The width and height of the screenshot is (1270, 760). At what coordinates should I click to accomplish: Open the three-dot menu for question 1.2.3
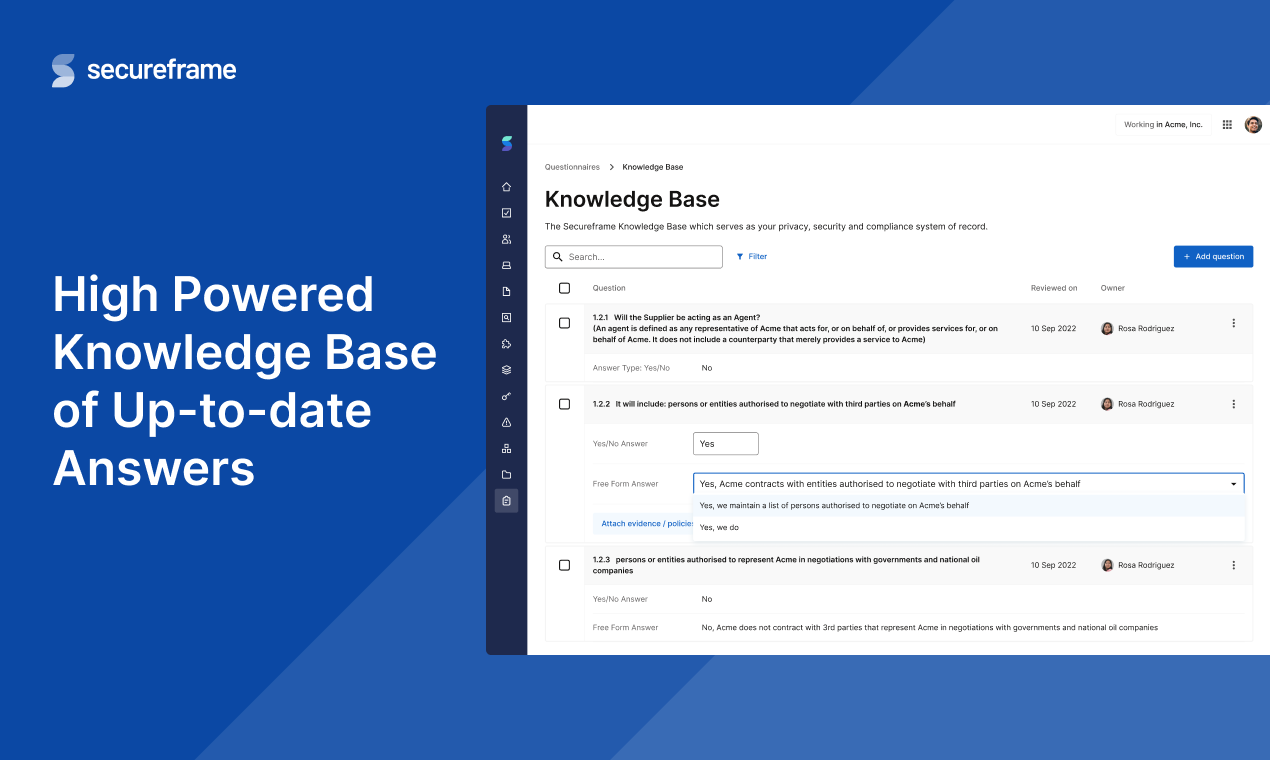pos(1233,565)
